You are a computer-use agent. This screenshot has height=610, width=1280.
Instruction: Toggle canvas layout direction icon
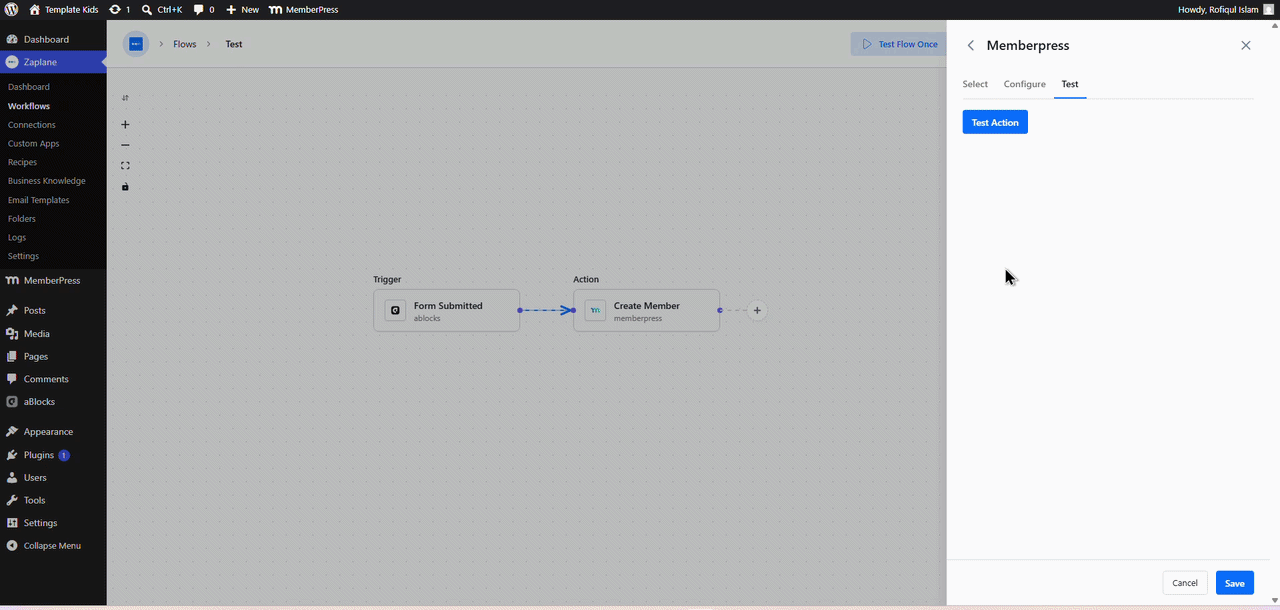[x=125, y=98]
